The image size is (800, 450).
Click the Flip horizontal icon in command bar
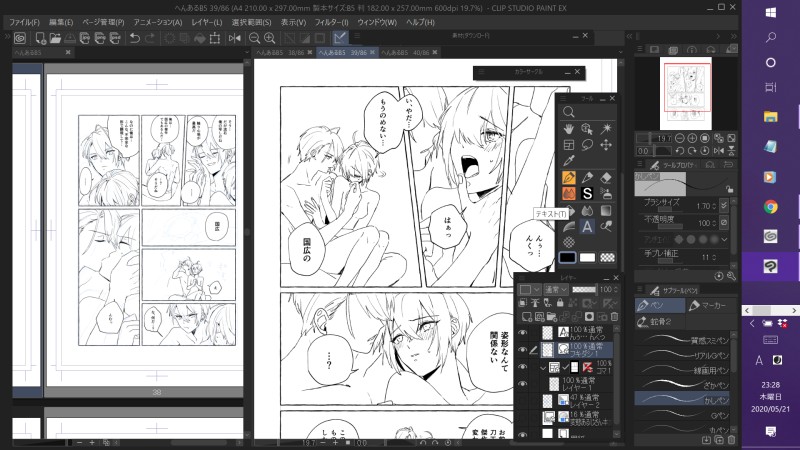coord(235,38)
